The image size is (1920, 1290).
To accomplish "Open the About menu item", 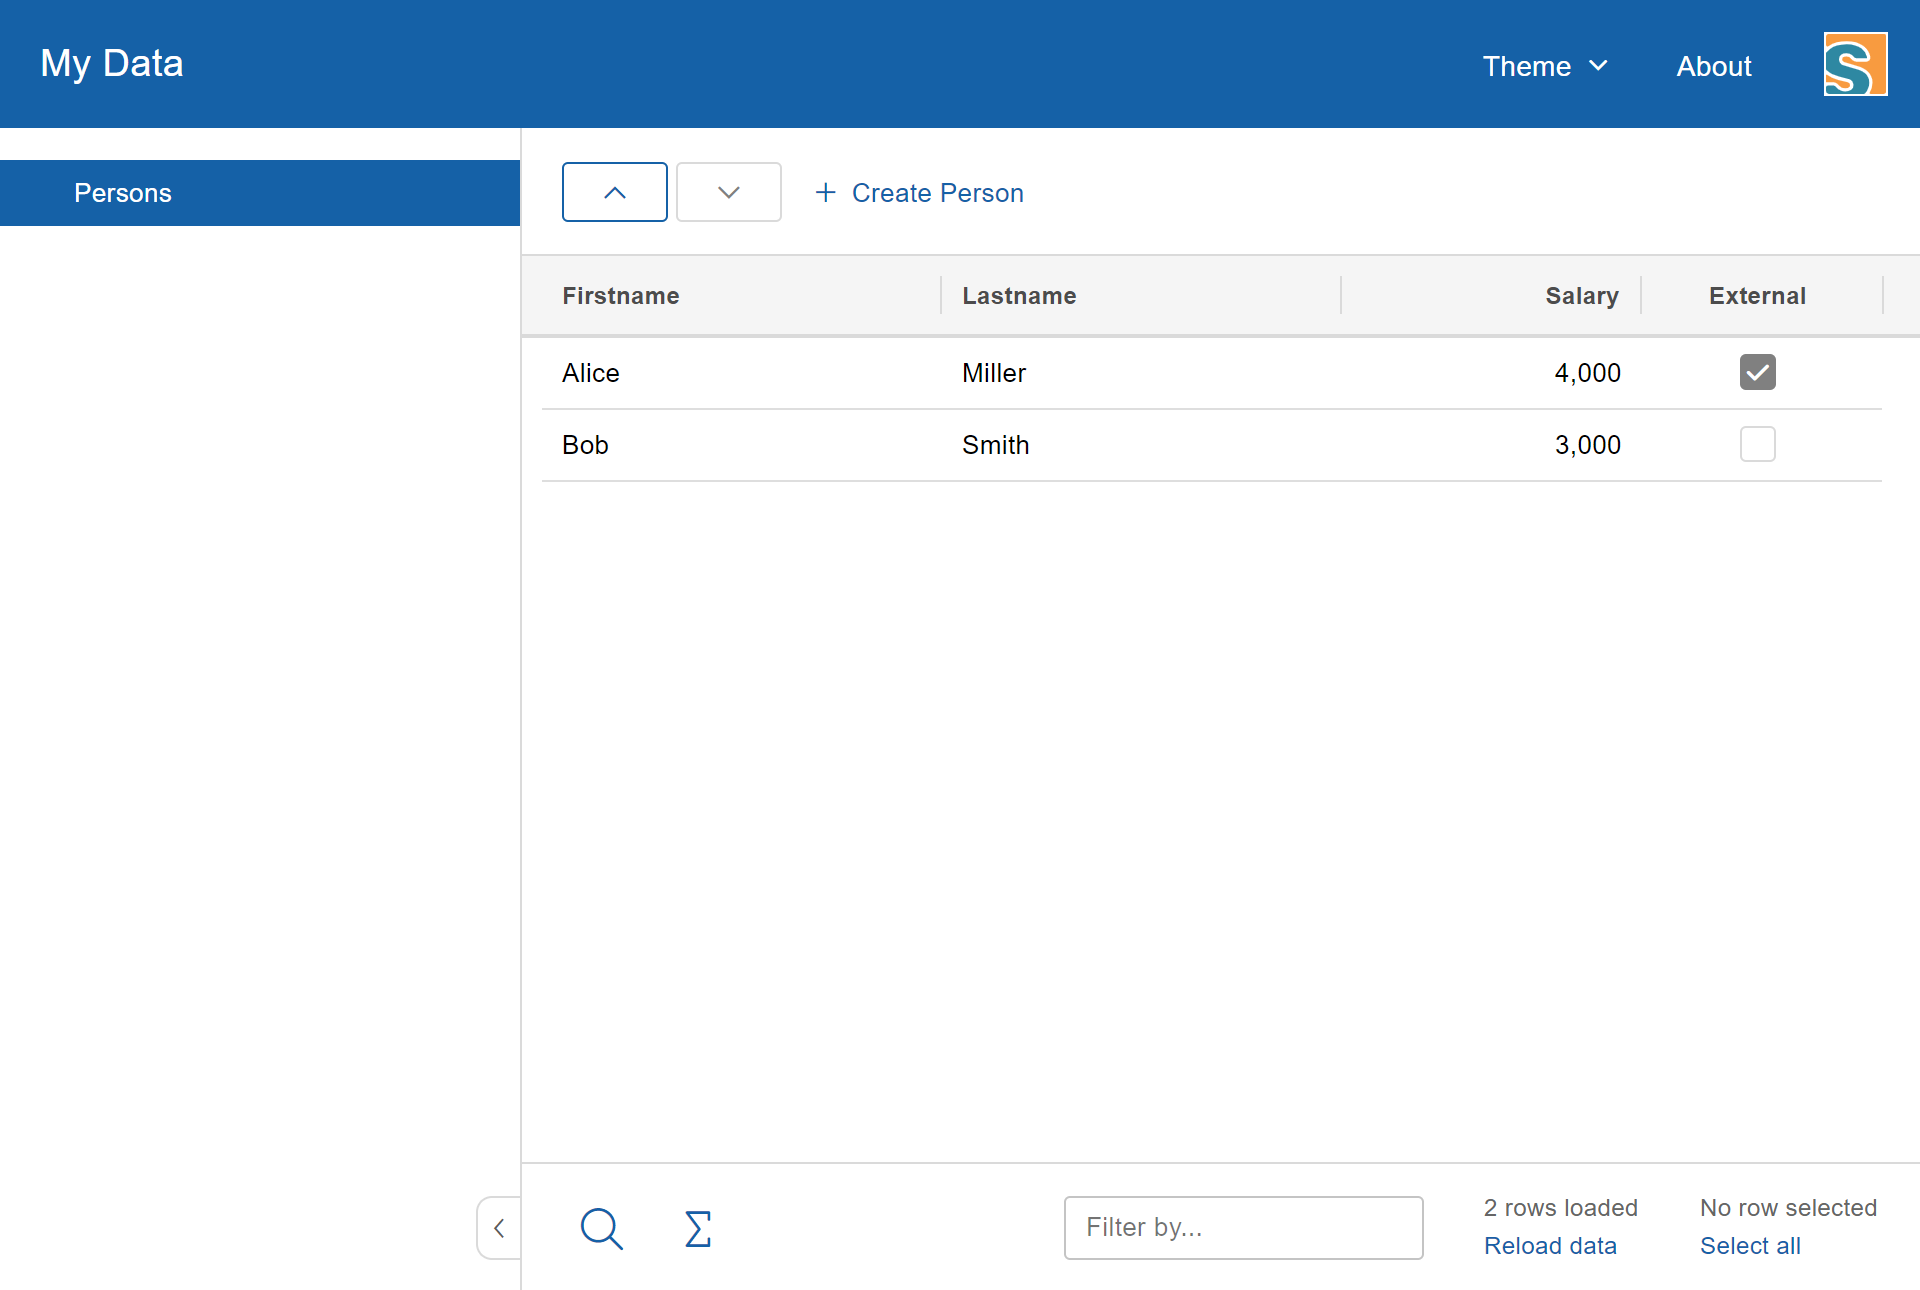I will point(1714,63).
